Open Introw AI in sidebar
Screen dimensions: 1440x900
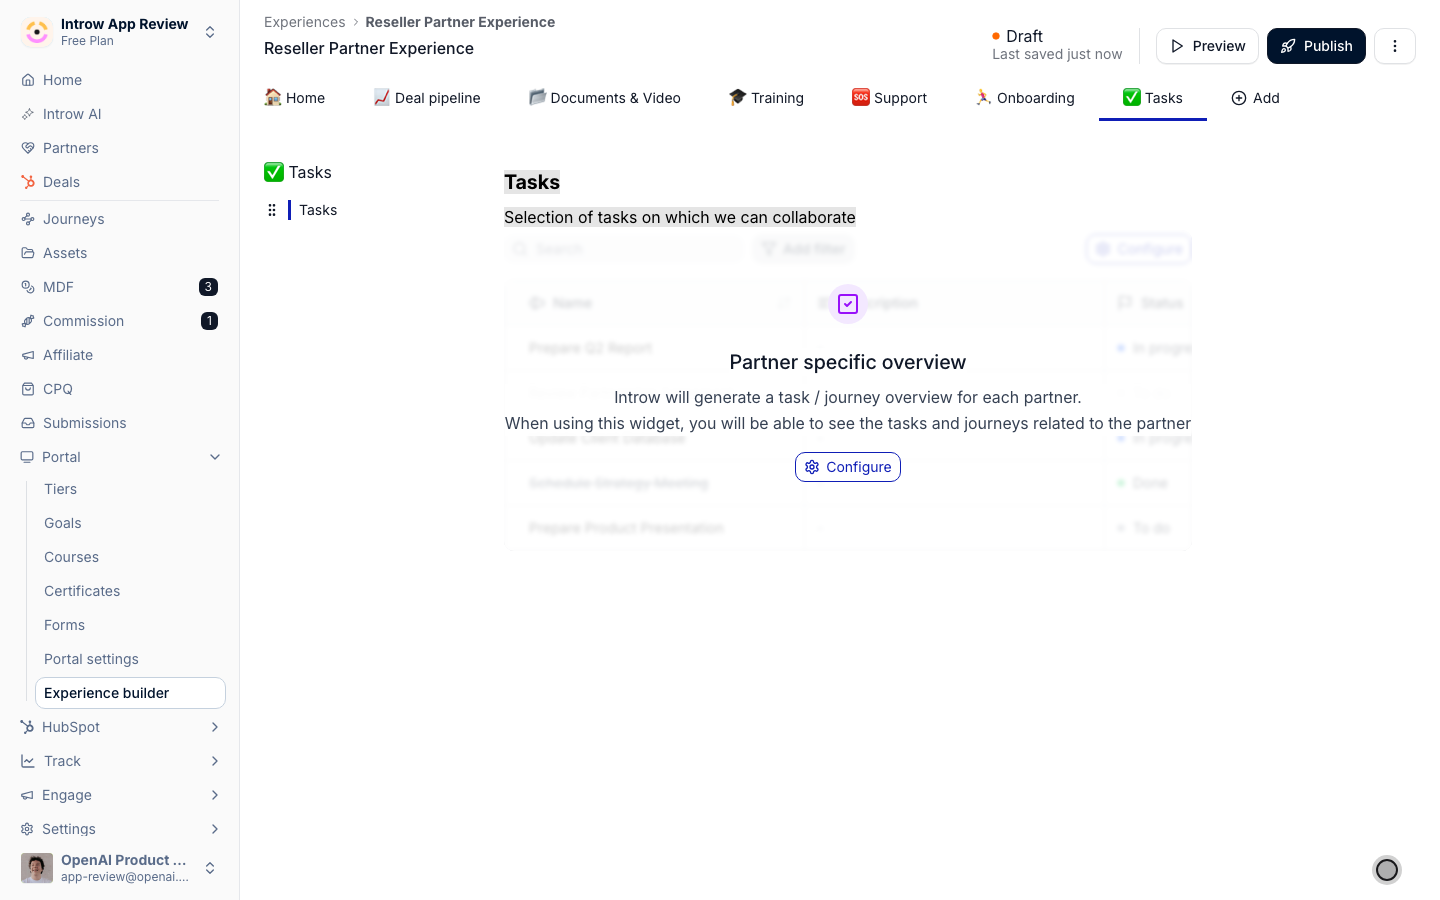pos(120,114)
